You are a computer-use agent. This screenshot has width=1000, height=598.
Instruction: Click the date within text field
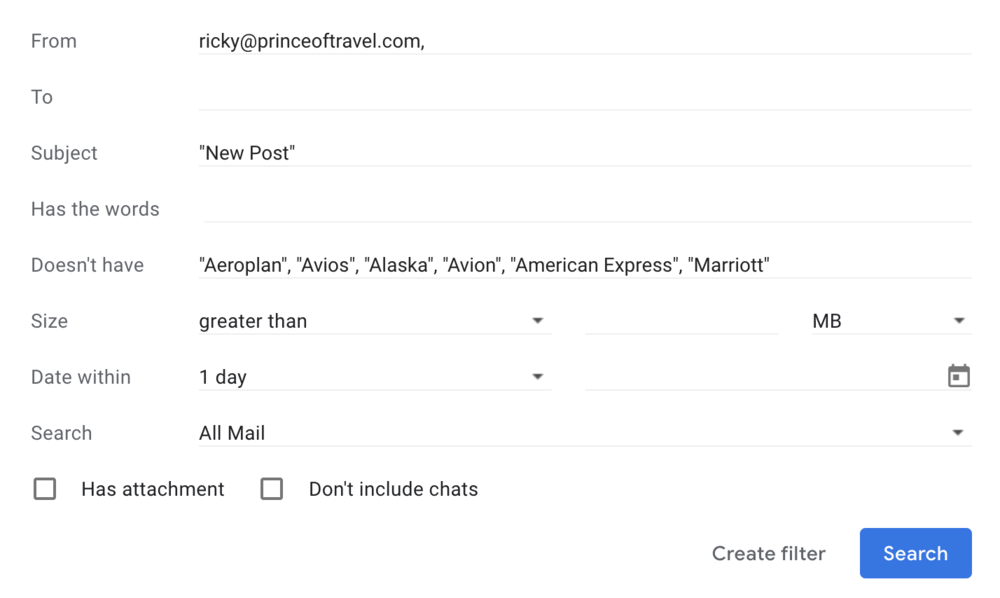762,377
